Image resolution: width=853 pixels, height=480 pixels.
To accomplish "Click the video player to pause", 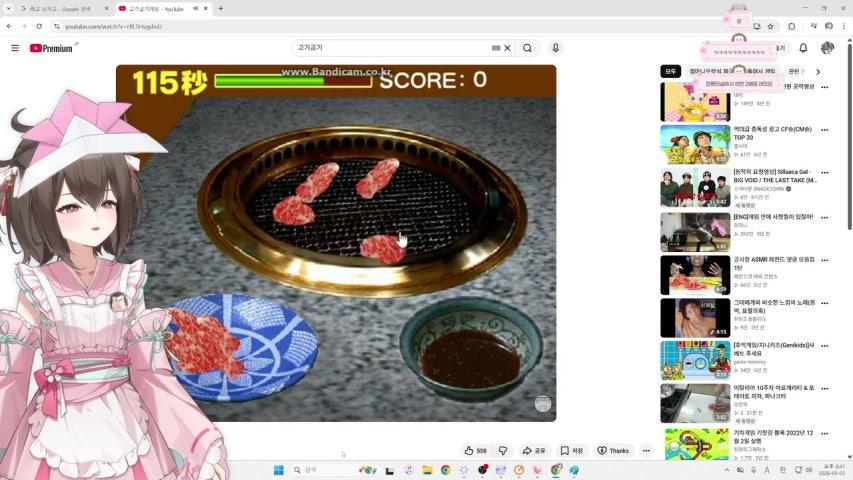I will tap(336, 243).
